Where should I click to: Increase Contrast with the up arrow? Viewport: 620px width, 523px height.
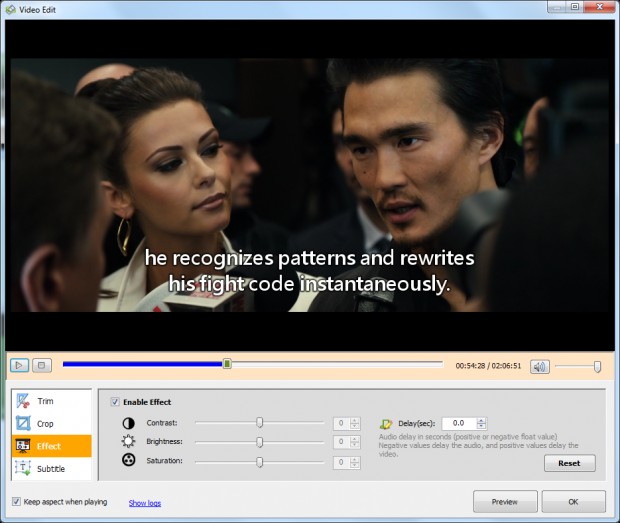click(x=355, y=420)
